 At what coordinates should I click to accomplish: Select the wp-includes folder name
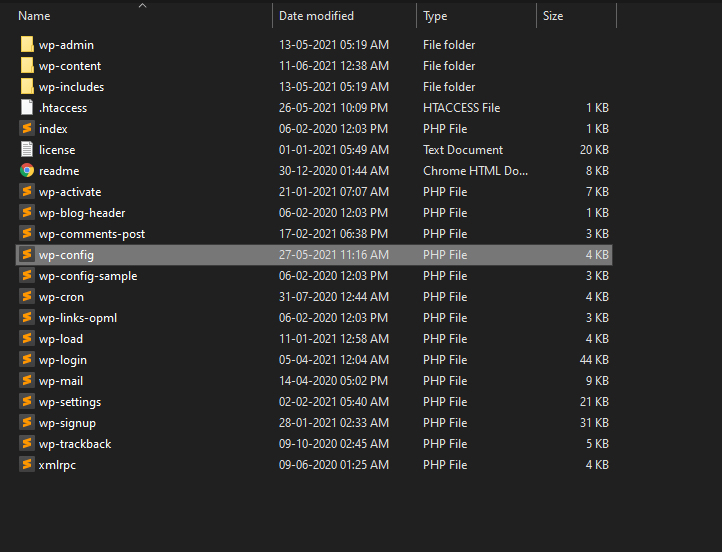pyautogui.click(x=71, y=87)
